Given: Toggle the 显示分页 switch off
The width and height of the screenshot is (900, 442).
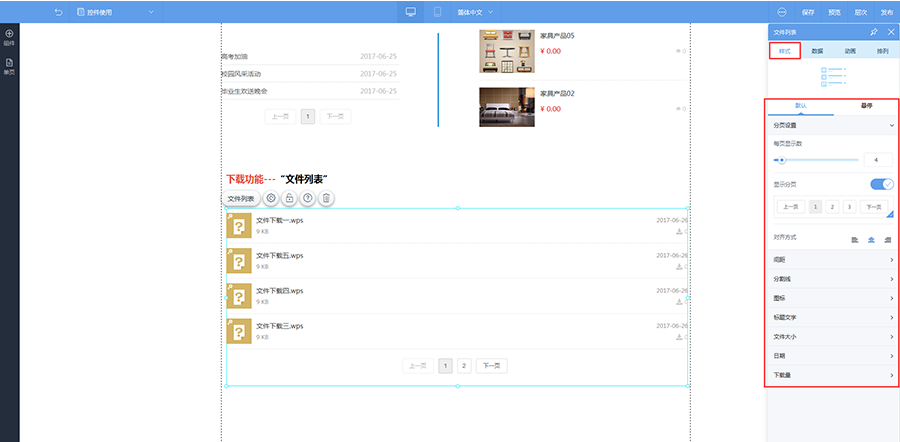Looking at the screenshot, I should (882, 184).
